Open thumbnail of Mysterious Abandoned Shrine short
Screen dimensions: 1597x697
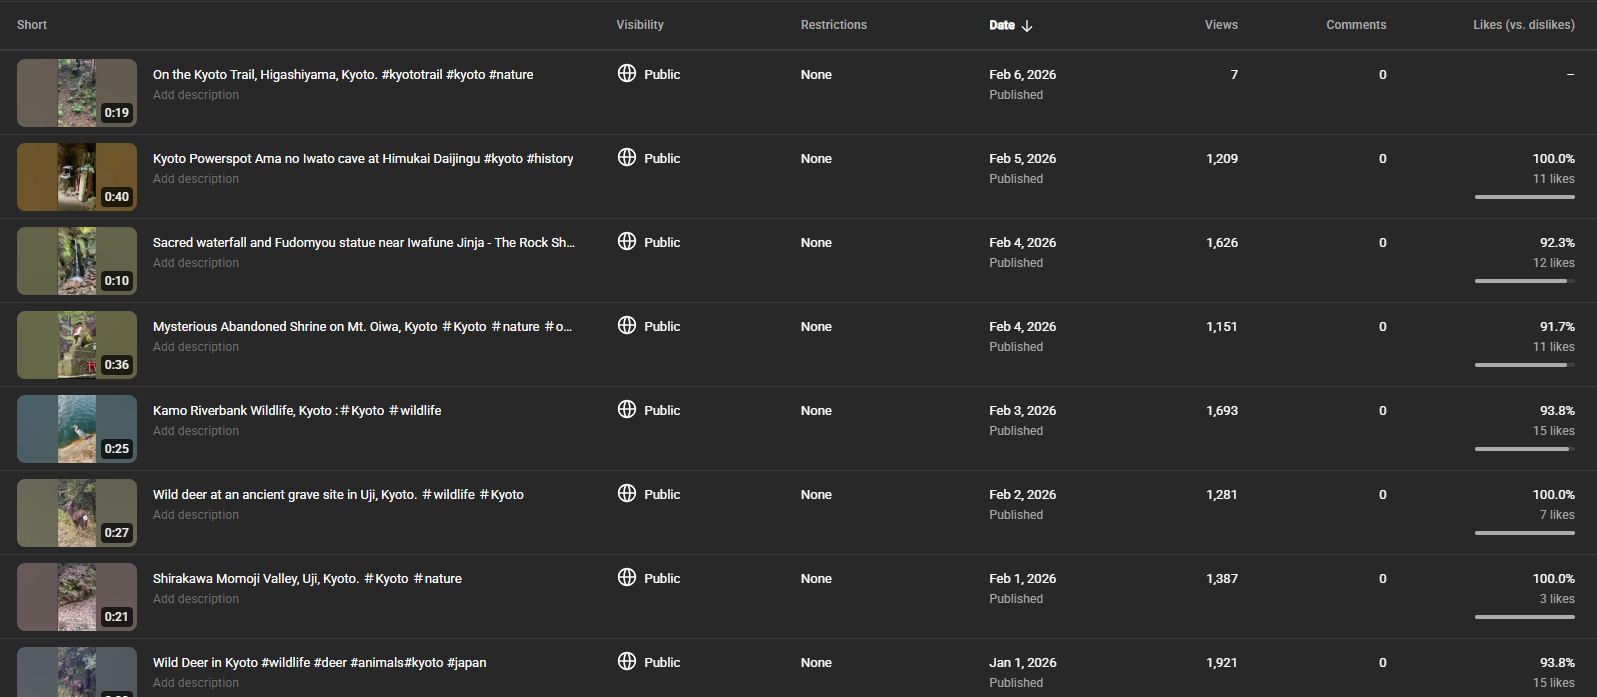point(77,344)
